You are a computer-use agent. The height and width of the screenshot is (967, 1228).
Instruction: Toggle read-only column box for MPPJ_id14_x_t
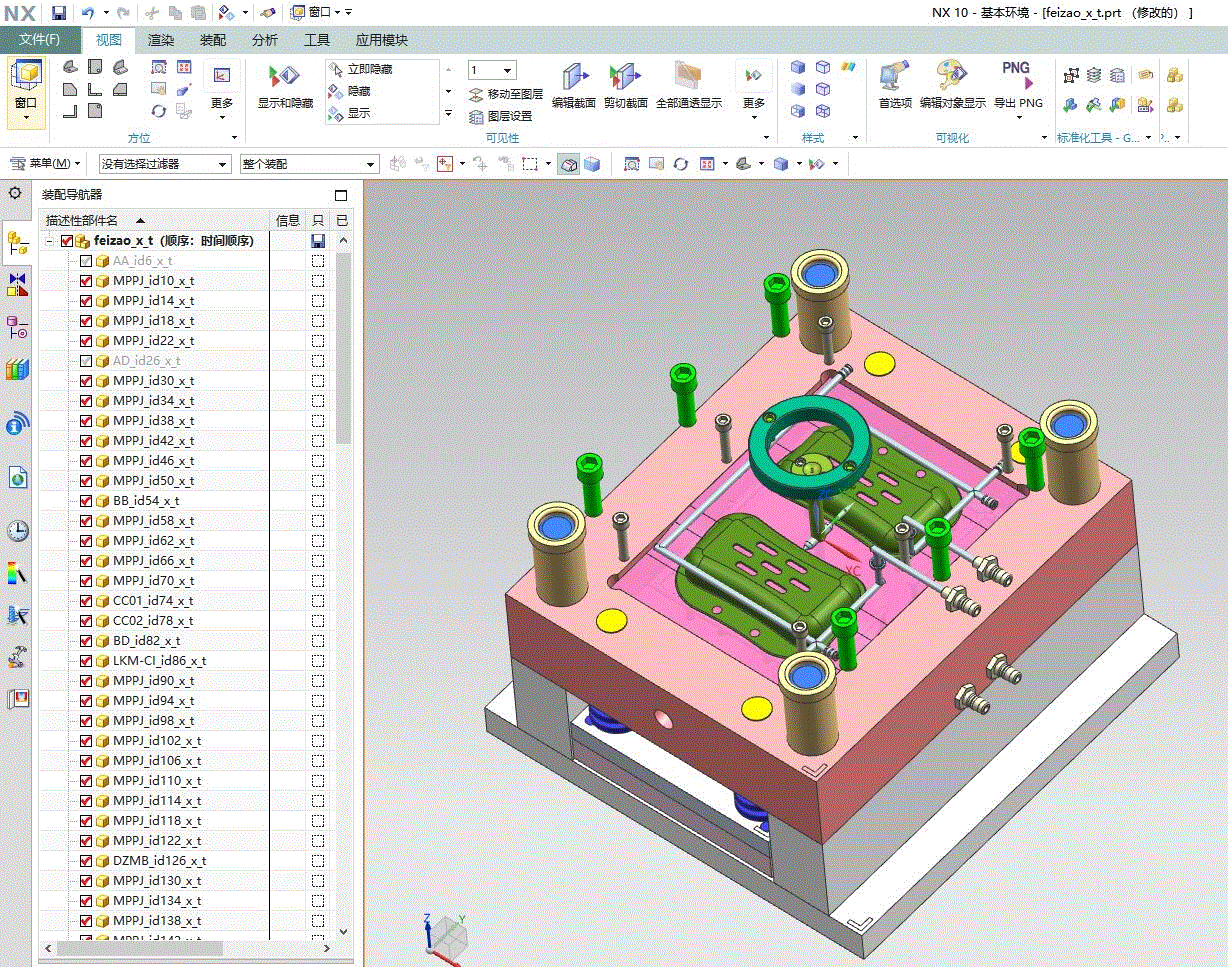(x=318, y=301)
